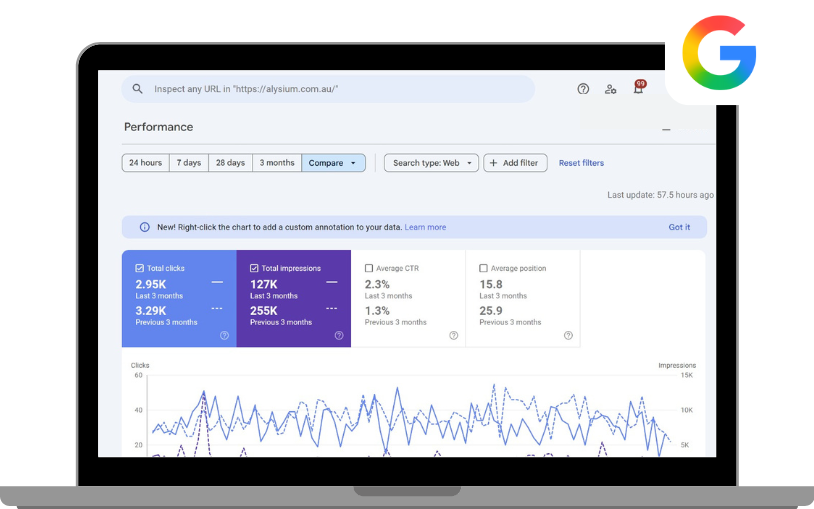
Task: Enable the Average CTR checkbox
Action: (x=369, y=268)
